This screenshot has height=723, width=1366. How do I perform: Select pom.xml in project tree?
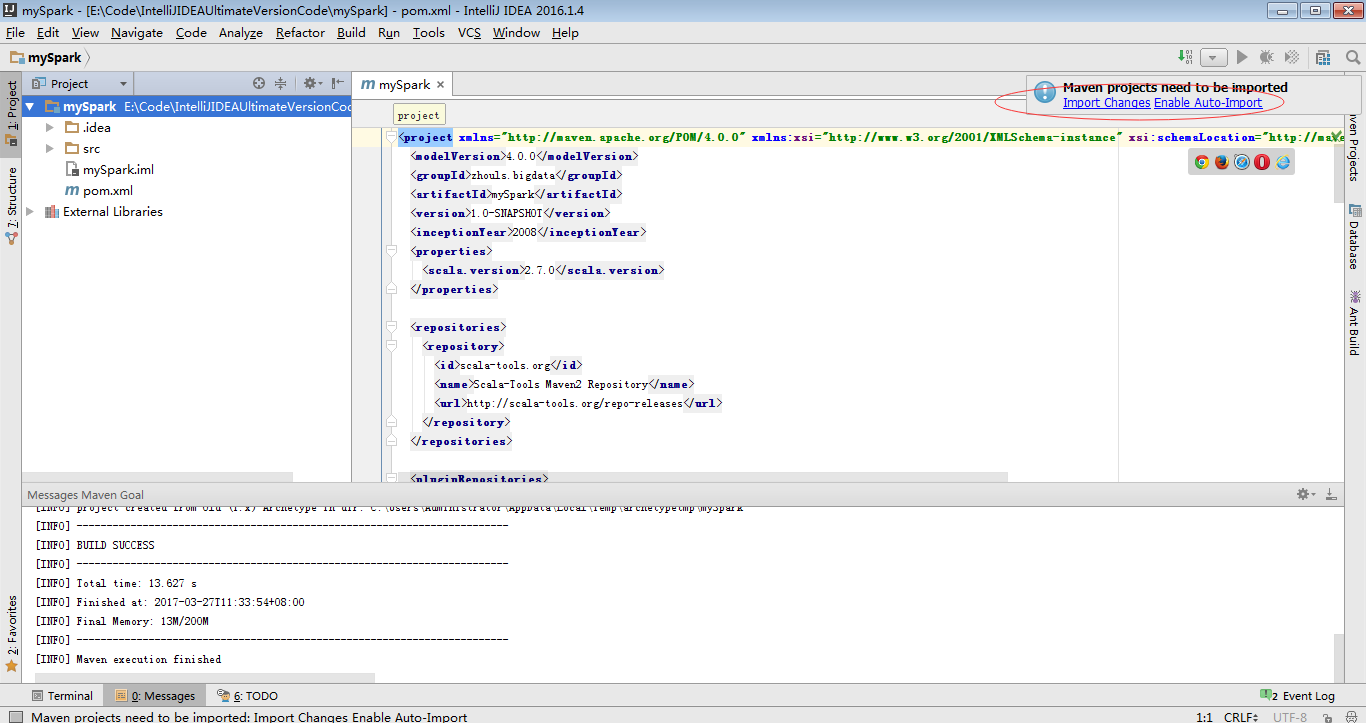[98, 190]
